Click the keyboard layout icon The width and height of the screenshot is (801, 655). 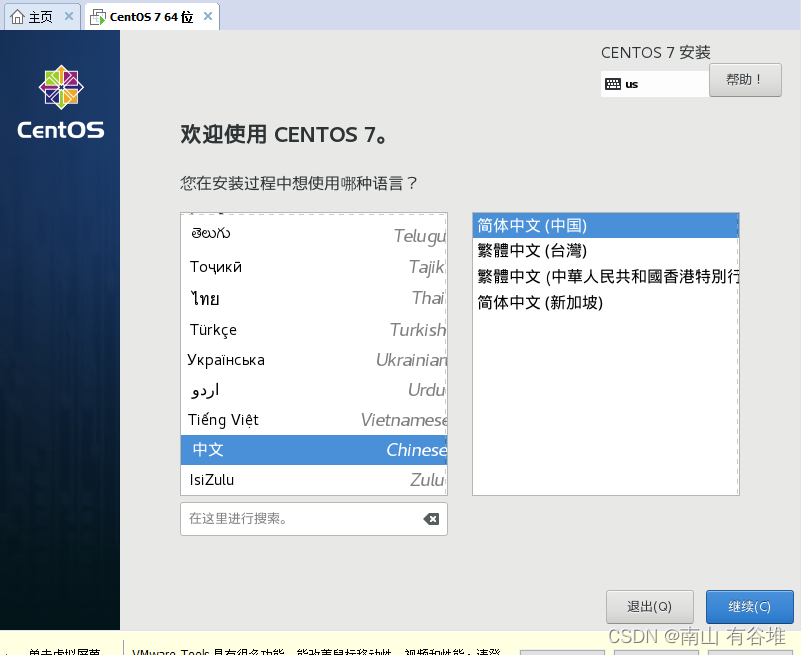612,84
